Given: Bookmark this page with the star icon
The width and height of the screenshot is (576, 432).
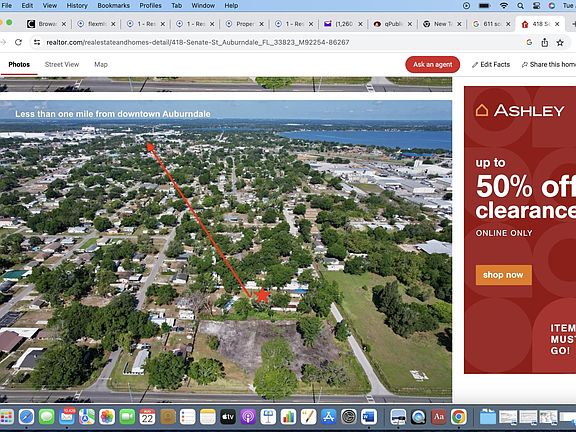Looking at the screenshot, I should [x=560, y=43].
